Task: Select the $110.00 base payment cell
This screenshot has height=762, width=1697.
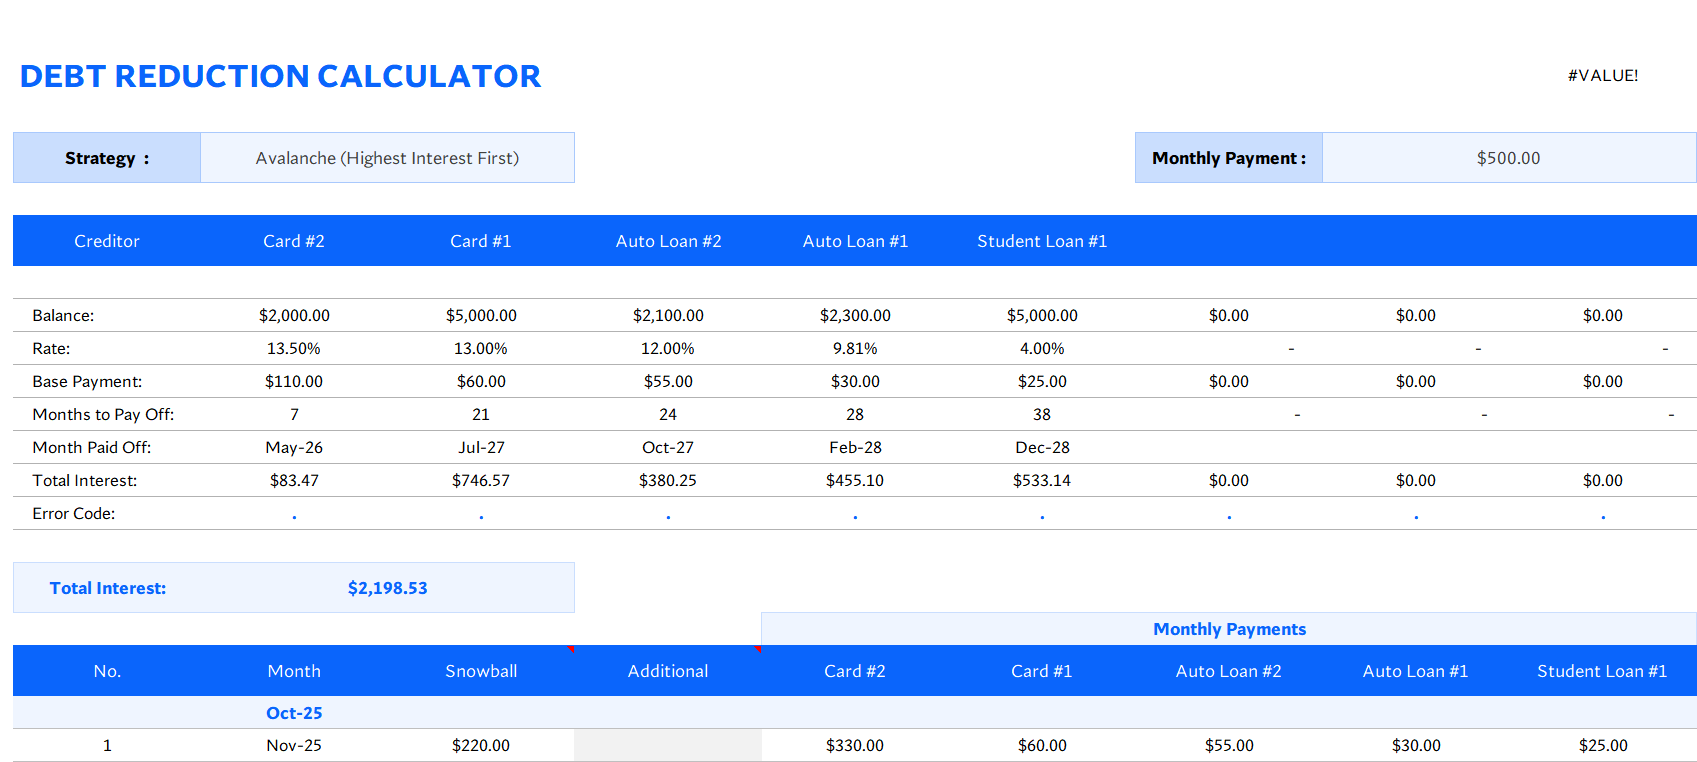Action: point(294,381)
